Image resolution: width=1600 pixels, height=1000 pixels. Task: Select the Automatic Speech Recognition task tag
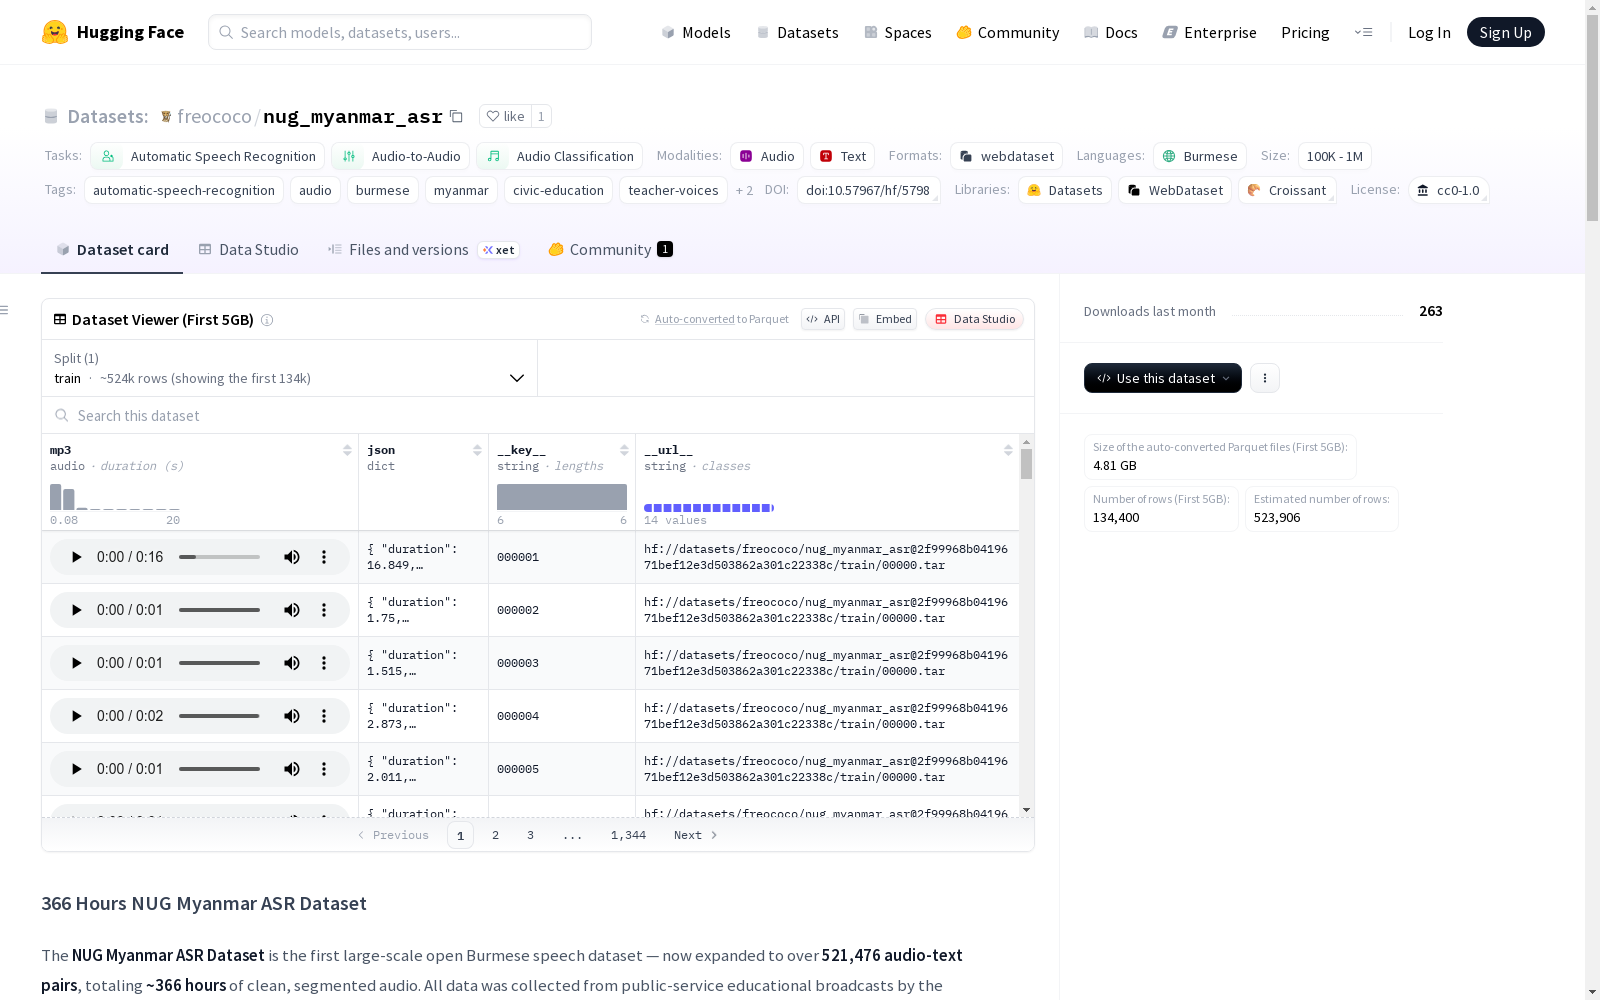click(207, 156)
